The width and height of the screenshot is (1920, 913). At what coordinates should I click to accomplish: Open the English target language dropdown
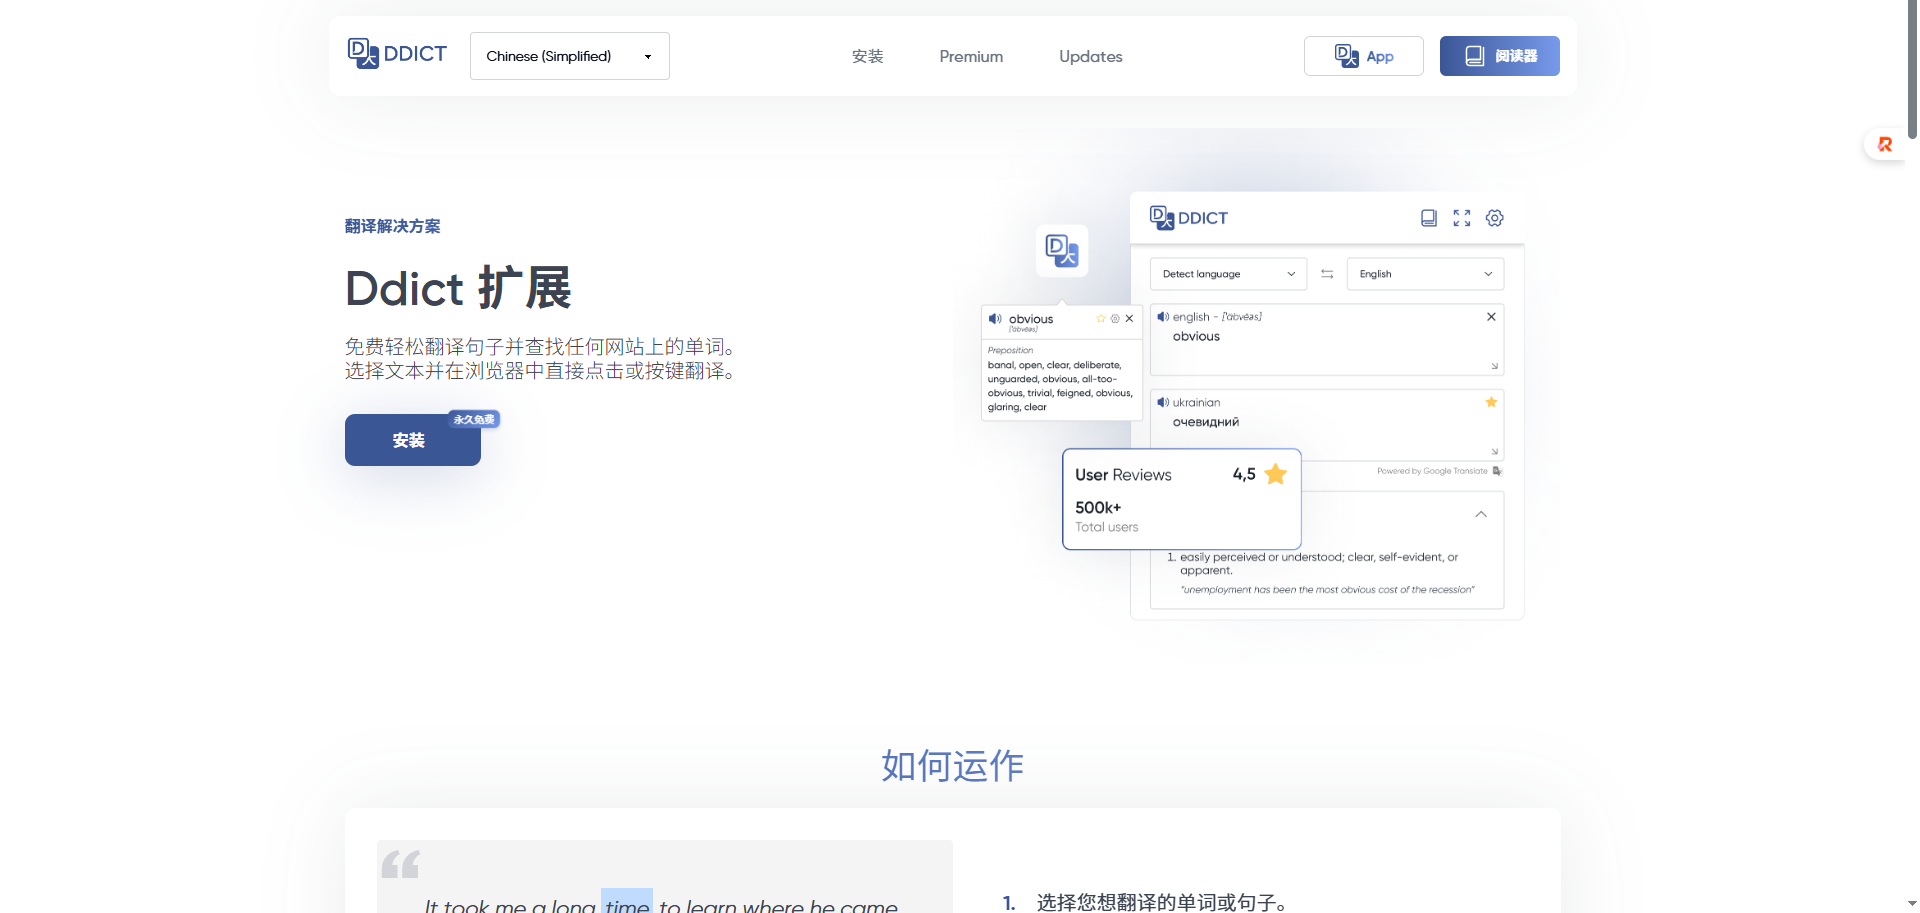[1425, 274]
